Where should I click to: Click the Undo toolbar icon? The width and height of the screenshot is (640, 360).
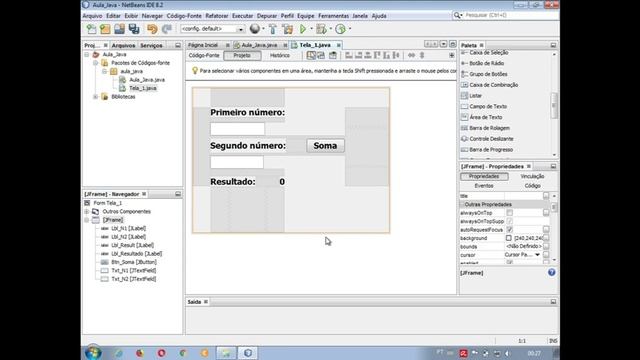click(x=152, y=29)
